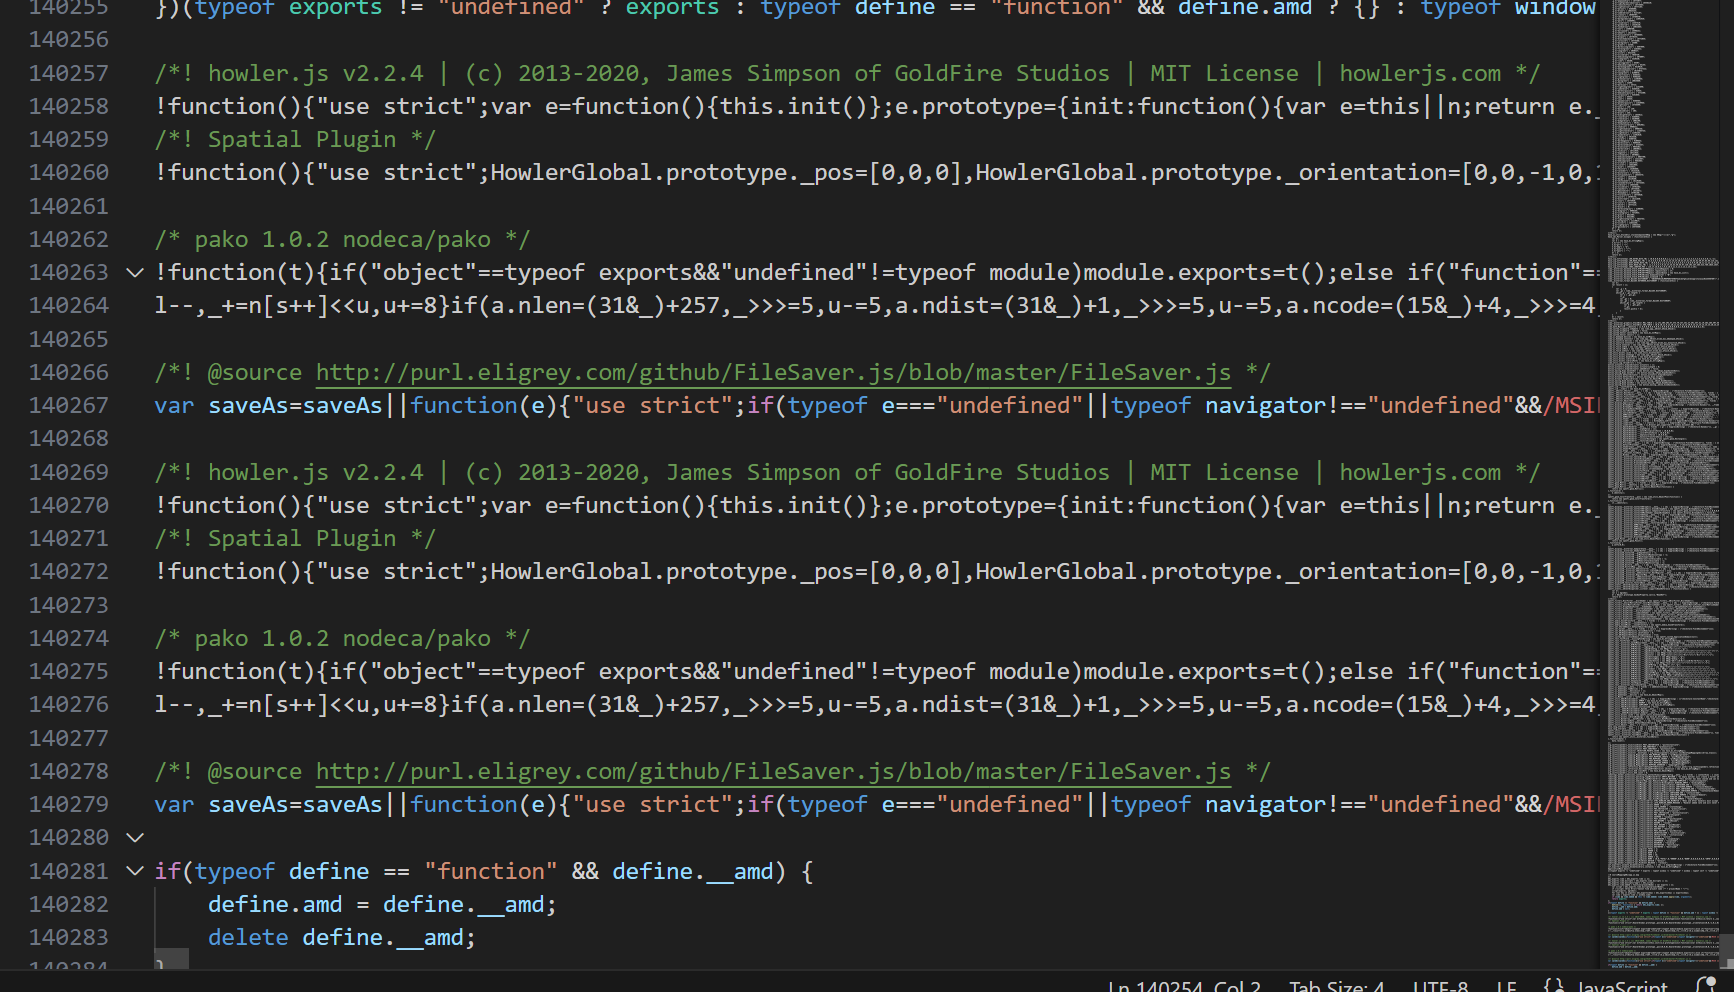Select line number 140269 in the gutter
The width and height of the screenshot is (1734, 992).
68,472
